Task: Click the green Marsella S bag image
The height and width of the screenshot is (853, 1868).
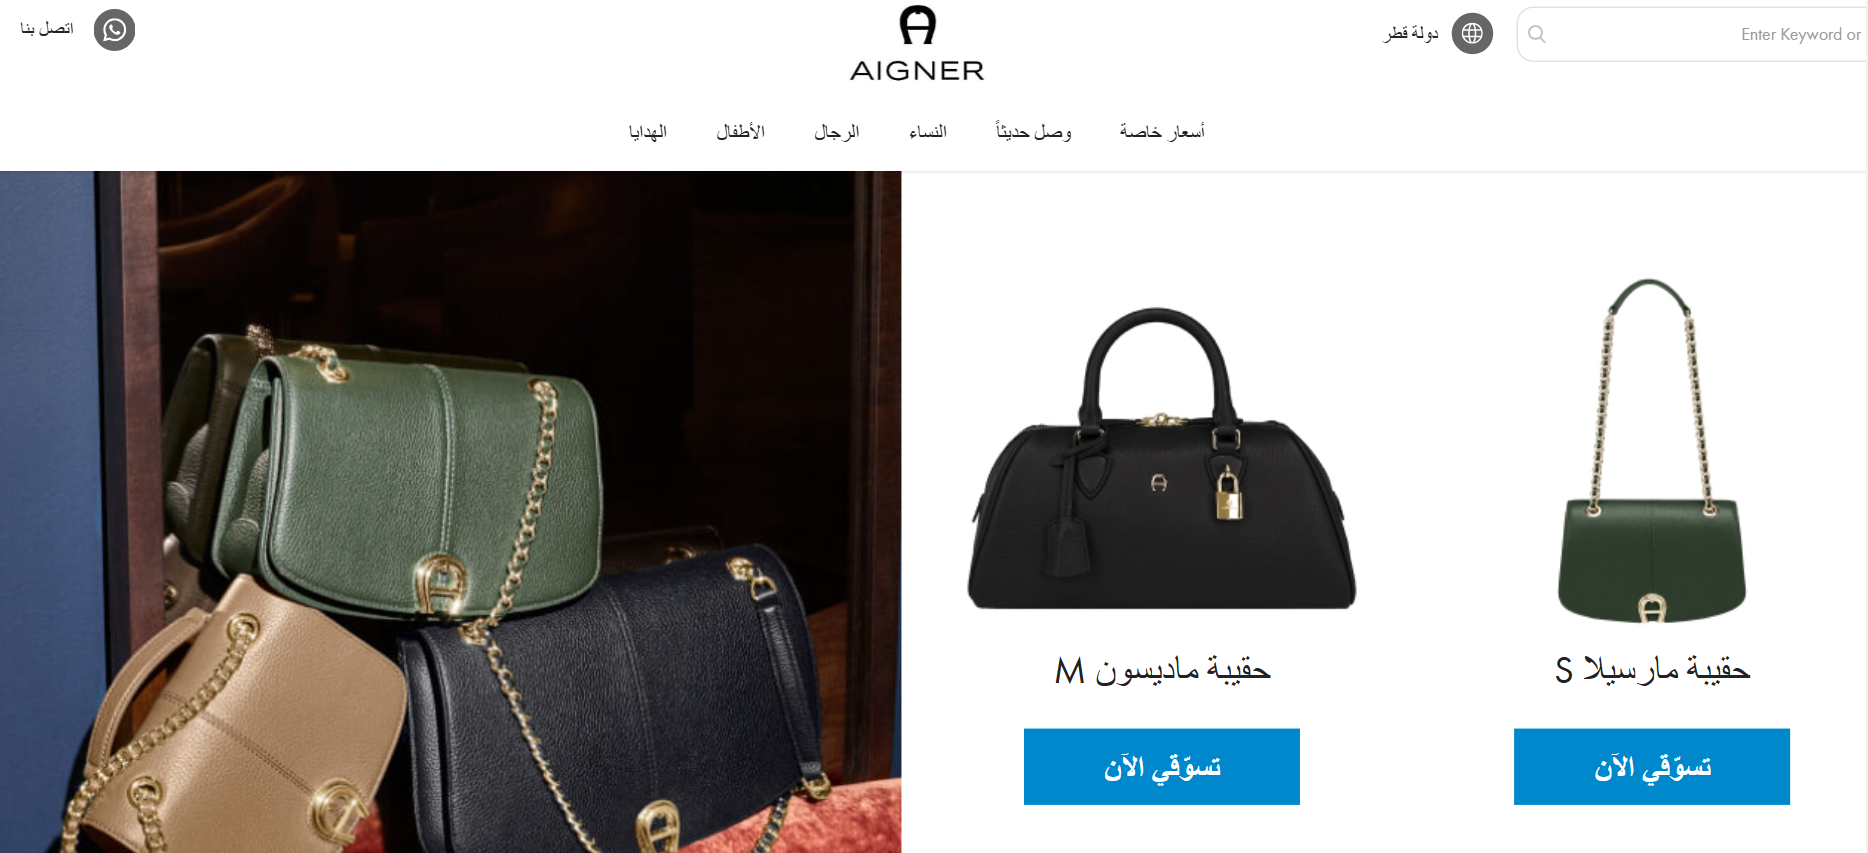Action: point(1652,450)
